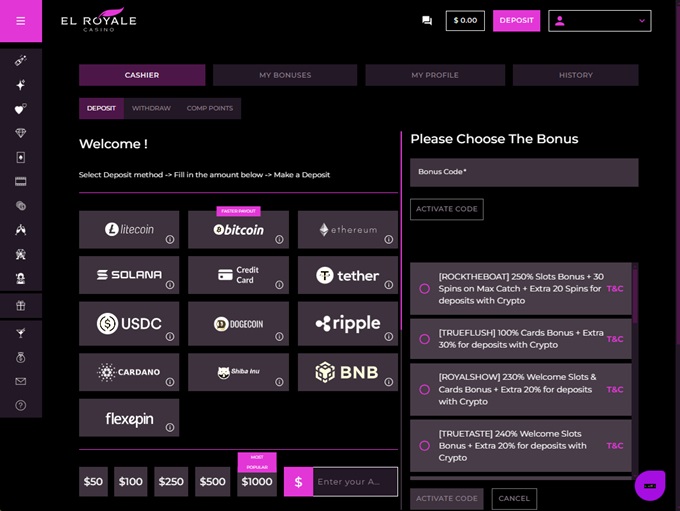Open T&C for TRUETASTE bonus
Viewport: 680px width, 511px height.
coord(614,446)
